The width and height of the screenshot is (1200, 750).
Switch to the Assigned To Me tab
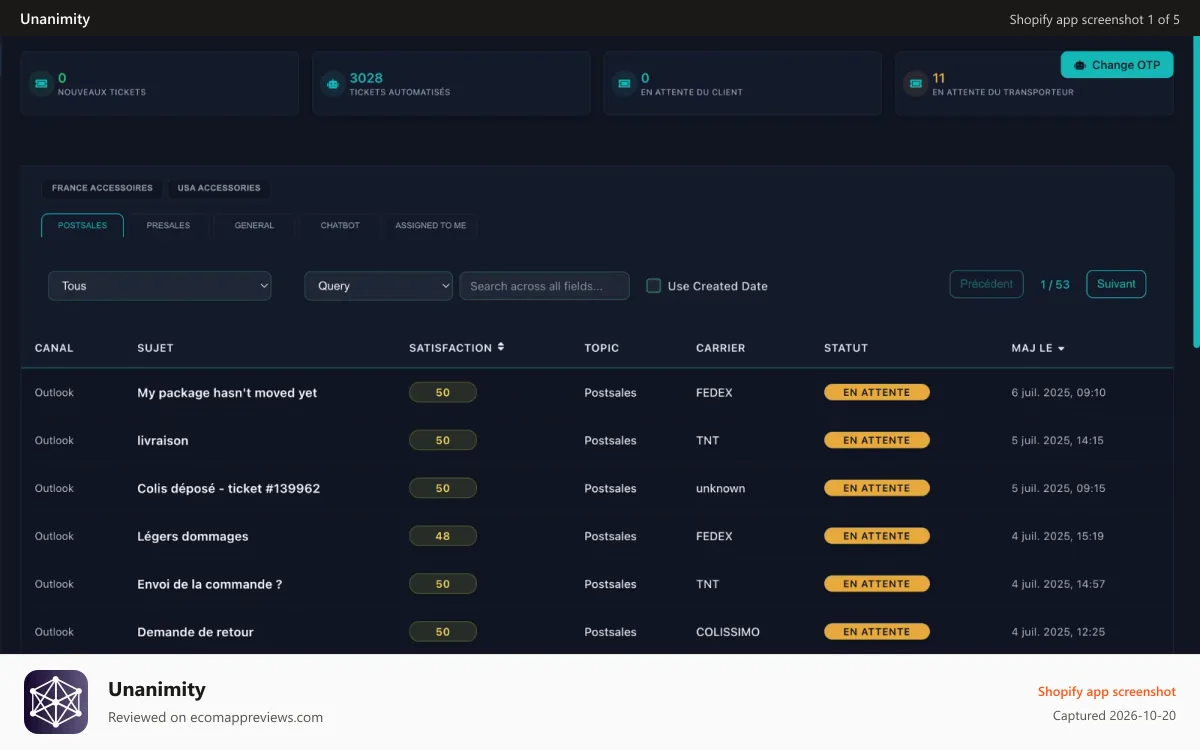click(x=430, y=225)
